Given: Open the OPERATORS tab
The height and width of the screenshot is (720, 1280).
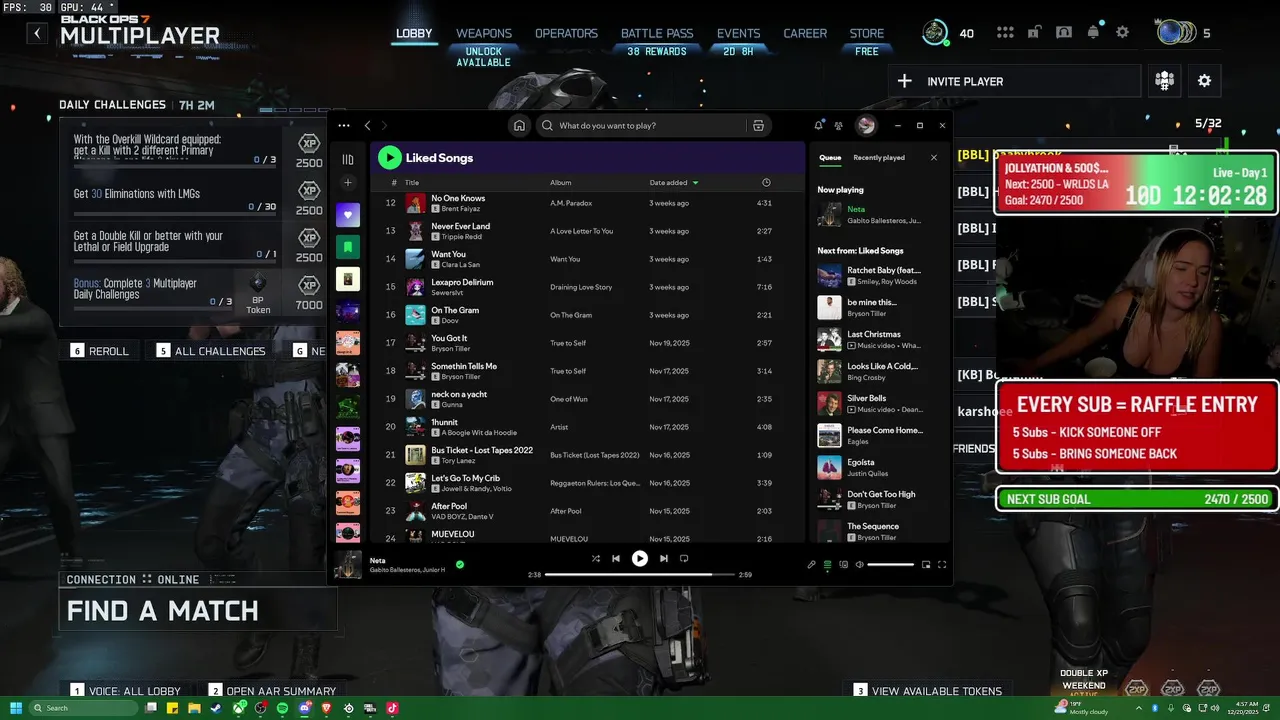Looking at the screenshot, I should (x=566, y=33).
